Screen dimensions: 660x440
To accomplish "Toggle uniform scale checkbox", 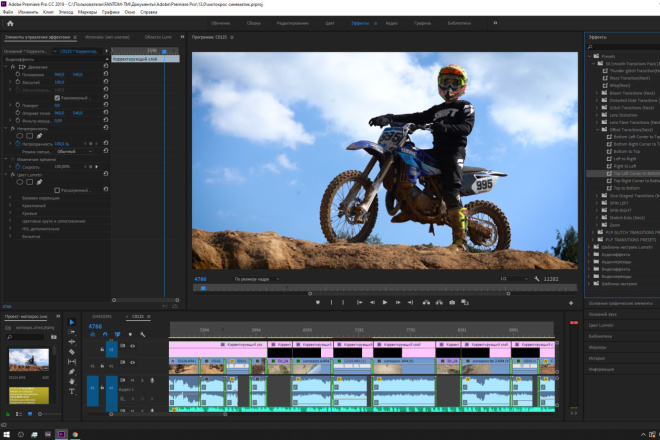I will 57,98.
